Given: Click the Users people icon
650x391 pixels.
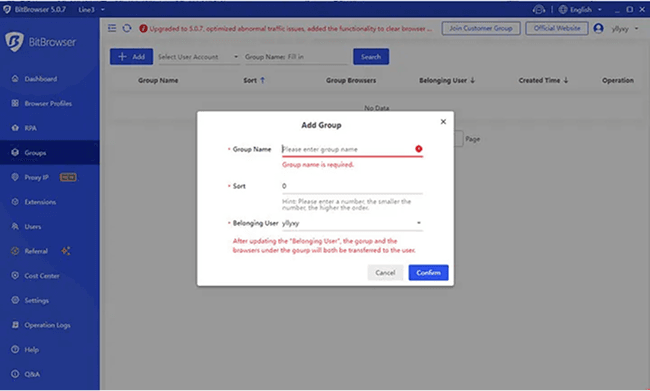Looking at the screenshot, I should 15,226.
